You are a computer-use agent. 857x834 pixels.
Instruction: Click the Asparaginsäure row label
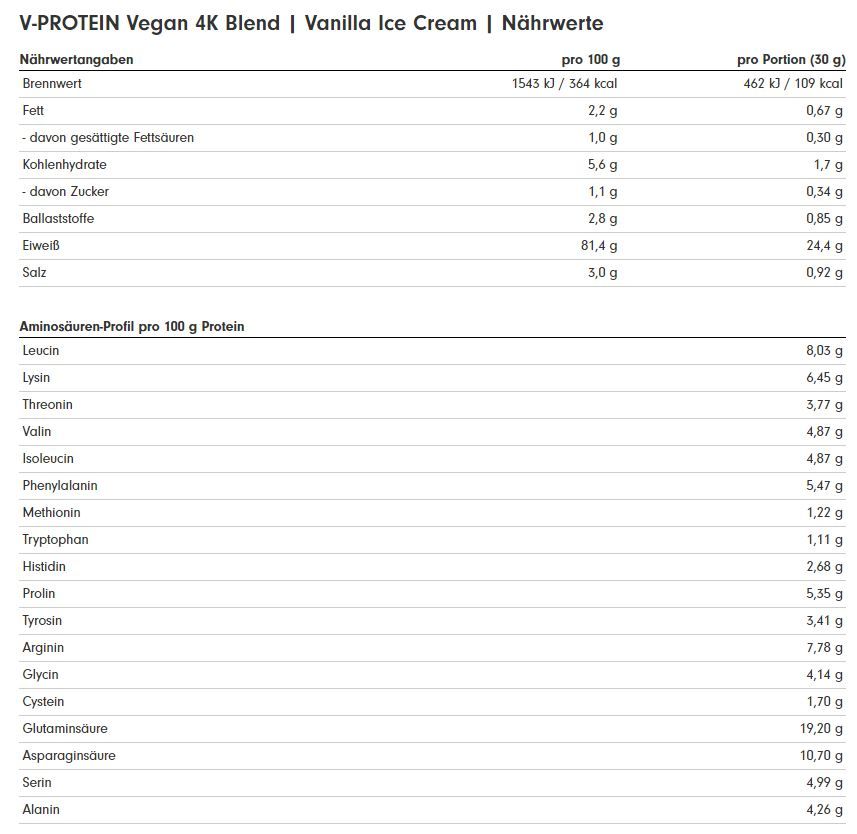click(69, 755)
